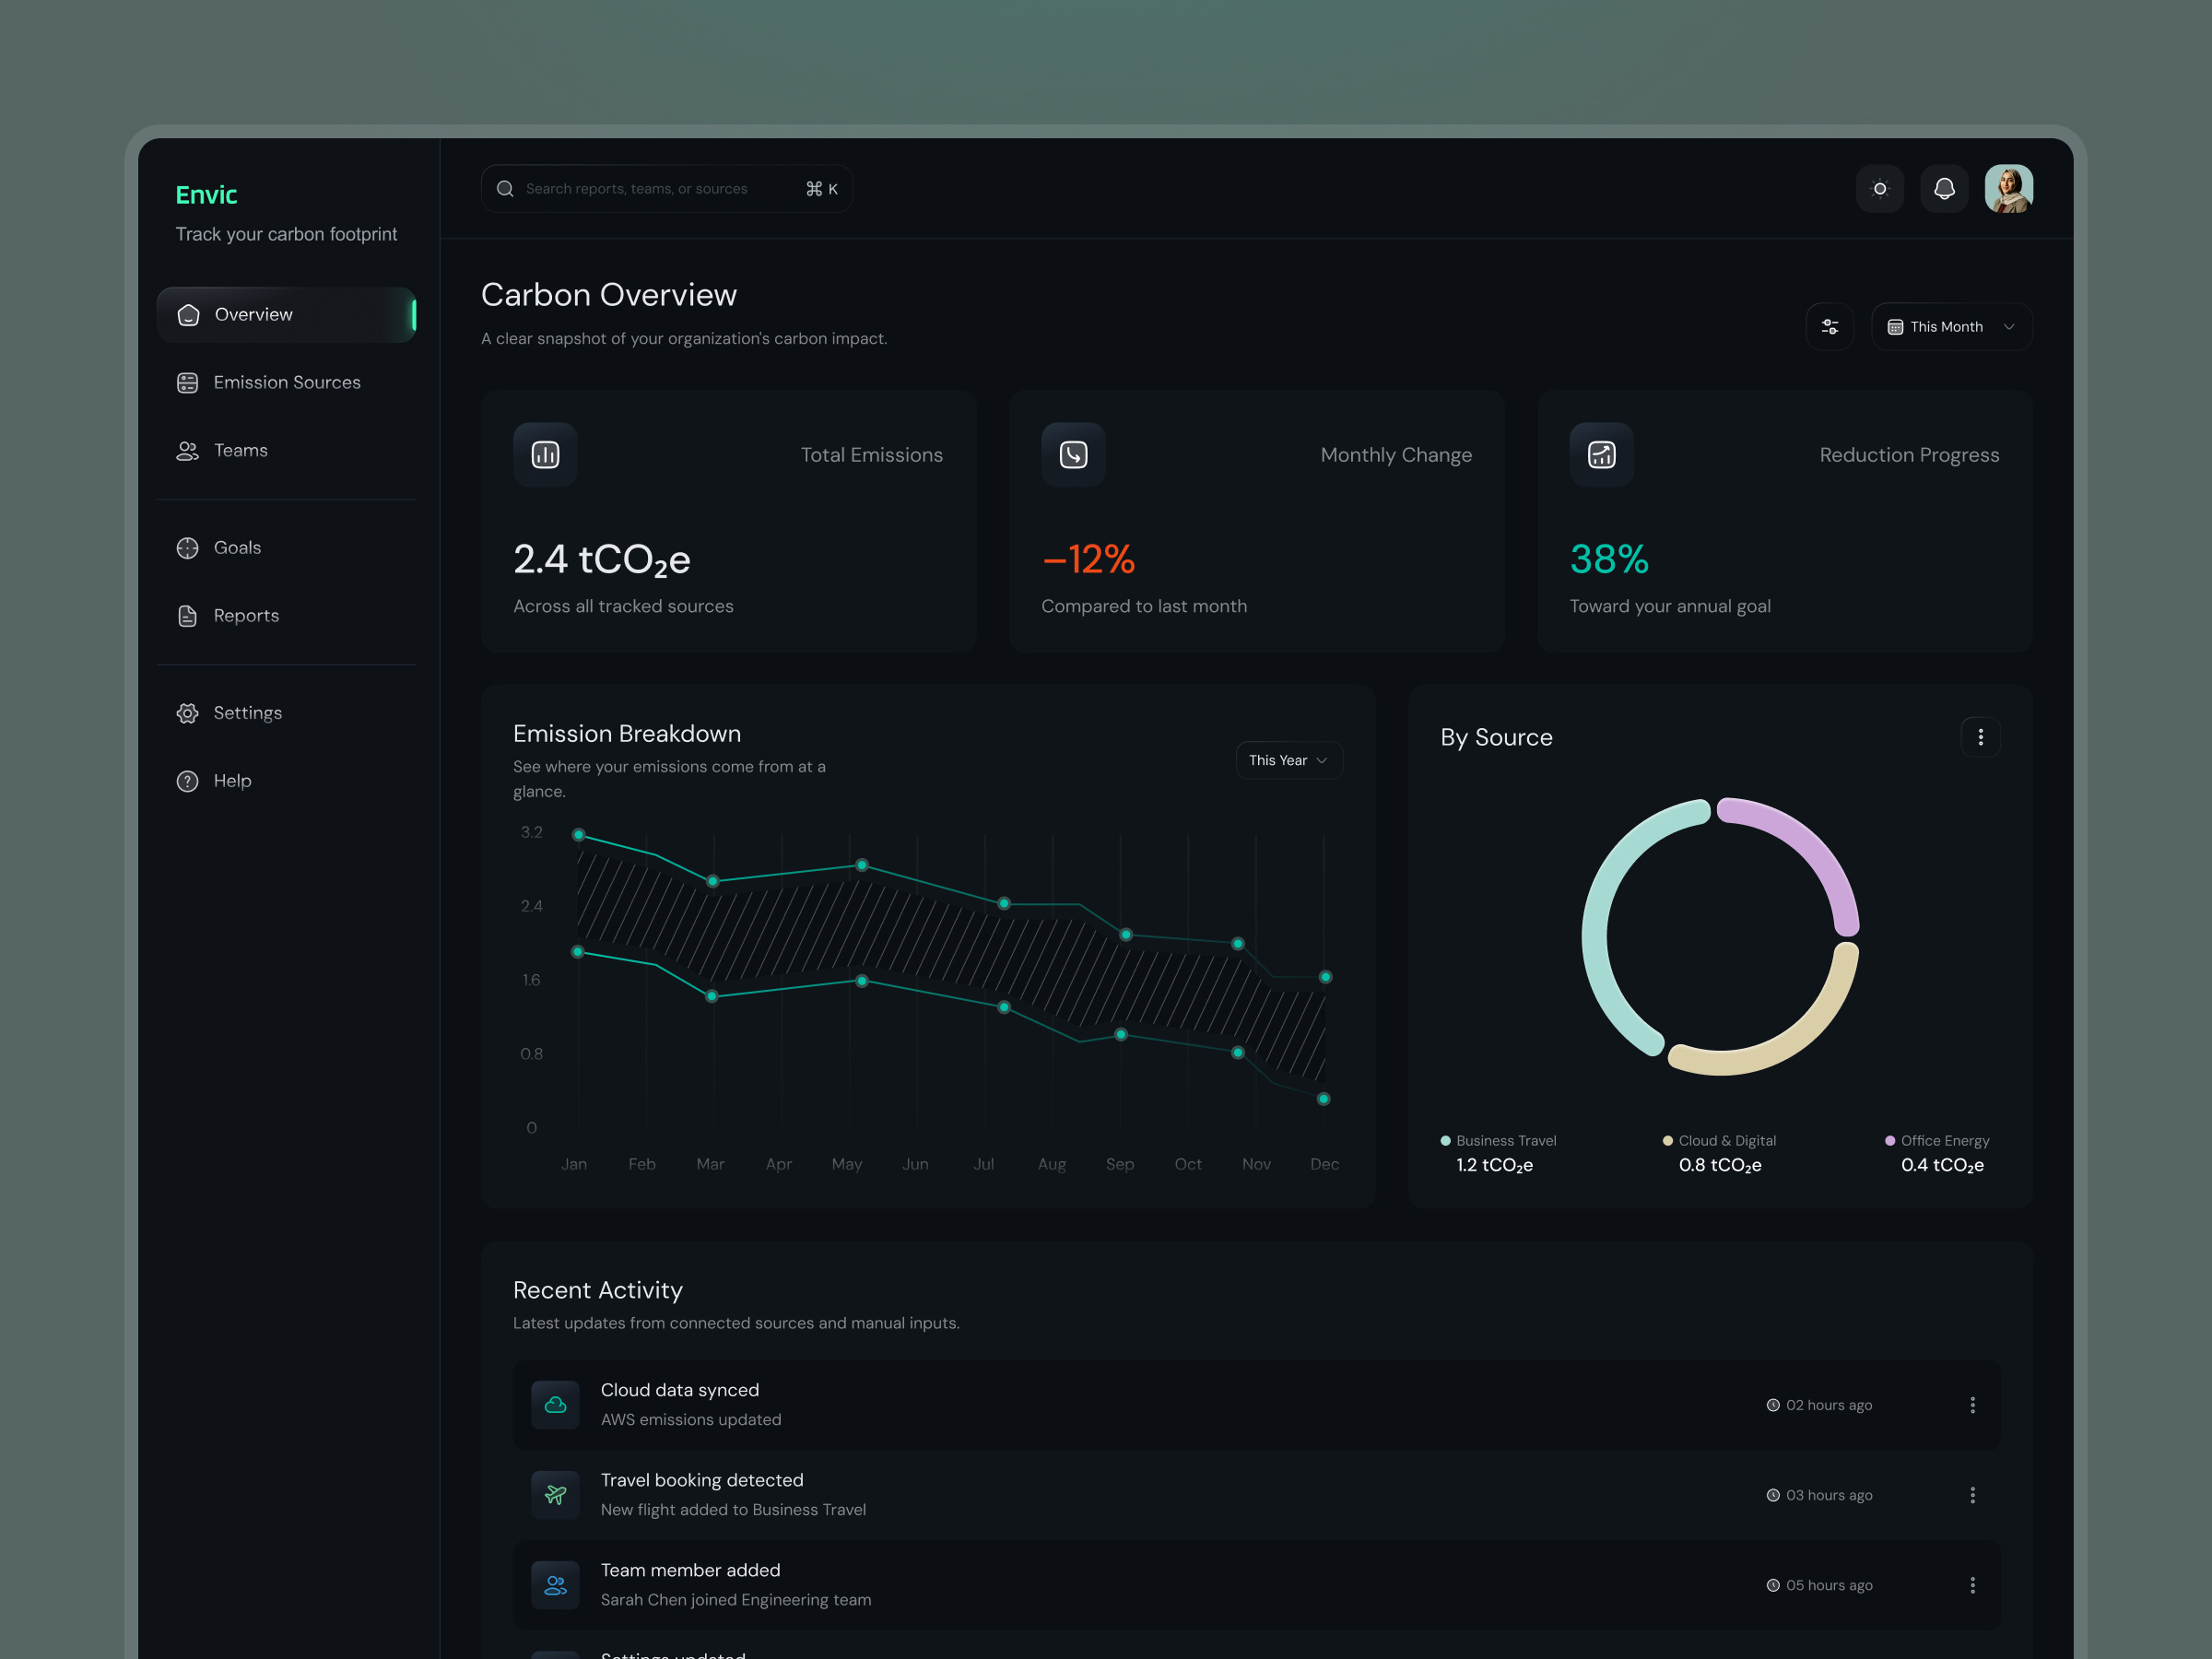Image resolution: width=2212 pixels, height=1659 pixels.
Task: View the Business Travel legend entry
Action: tap(1504, 1140)
